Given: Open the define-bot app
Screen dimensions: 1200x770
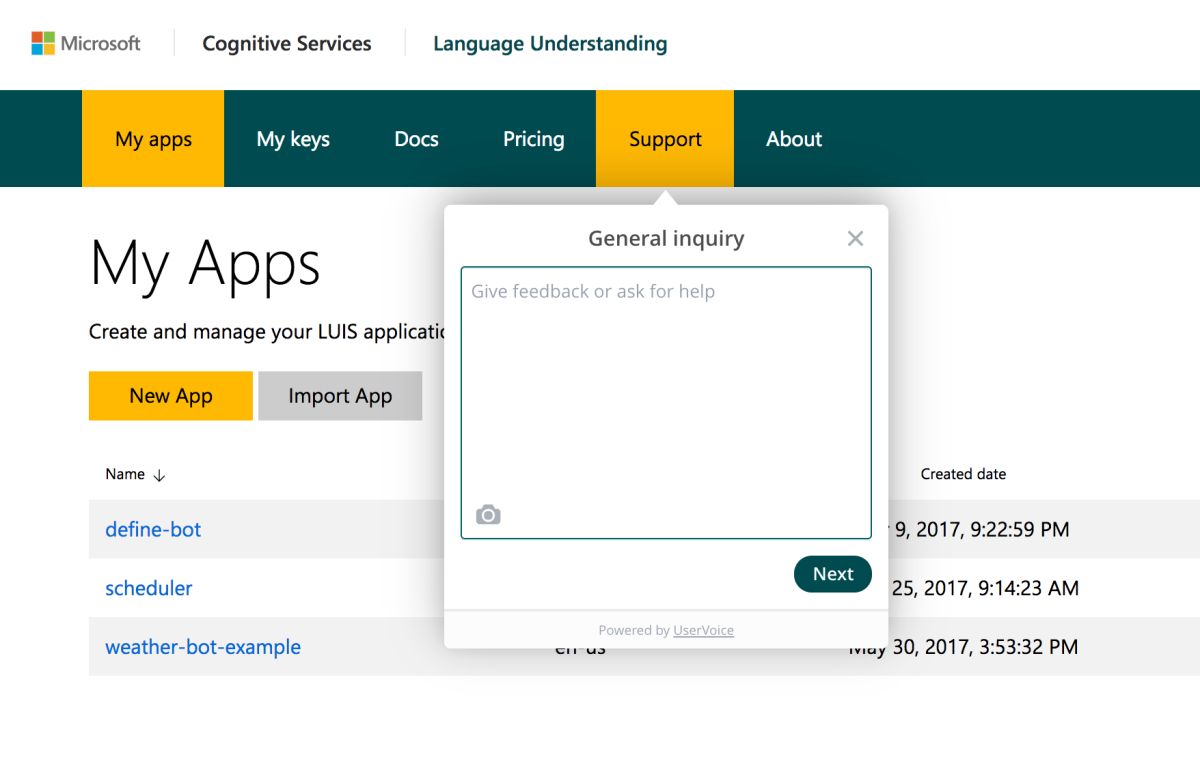Looking at the screenshot, I should tap(153, 529).
